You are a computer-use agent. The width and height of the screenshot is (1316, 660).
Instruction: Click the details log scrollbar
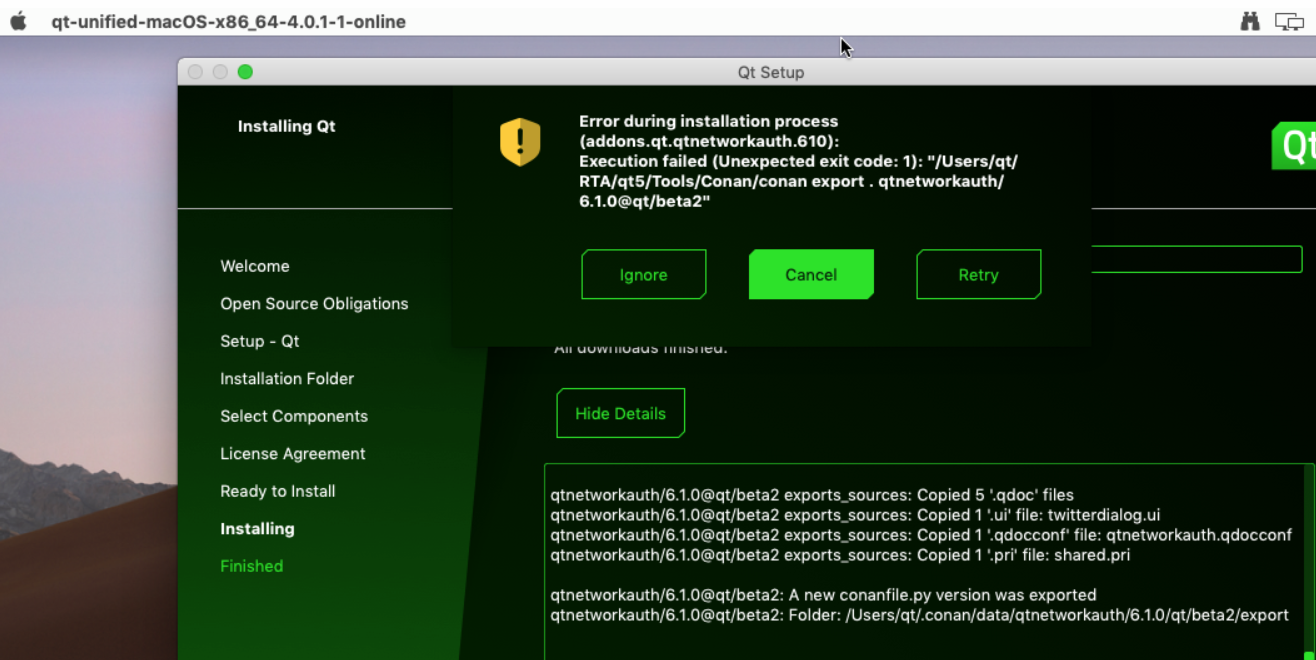coord(1308,560)
